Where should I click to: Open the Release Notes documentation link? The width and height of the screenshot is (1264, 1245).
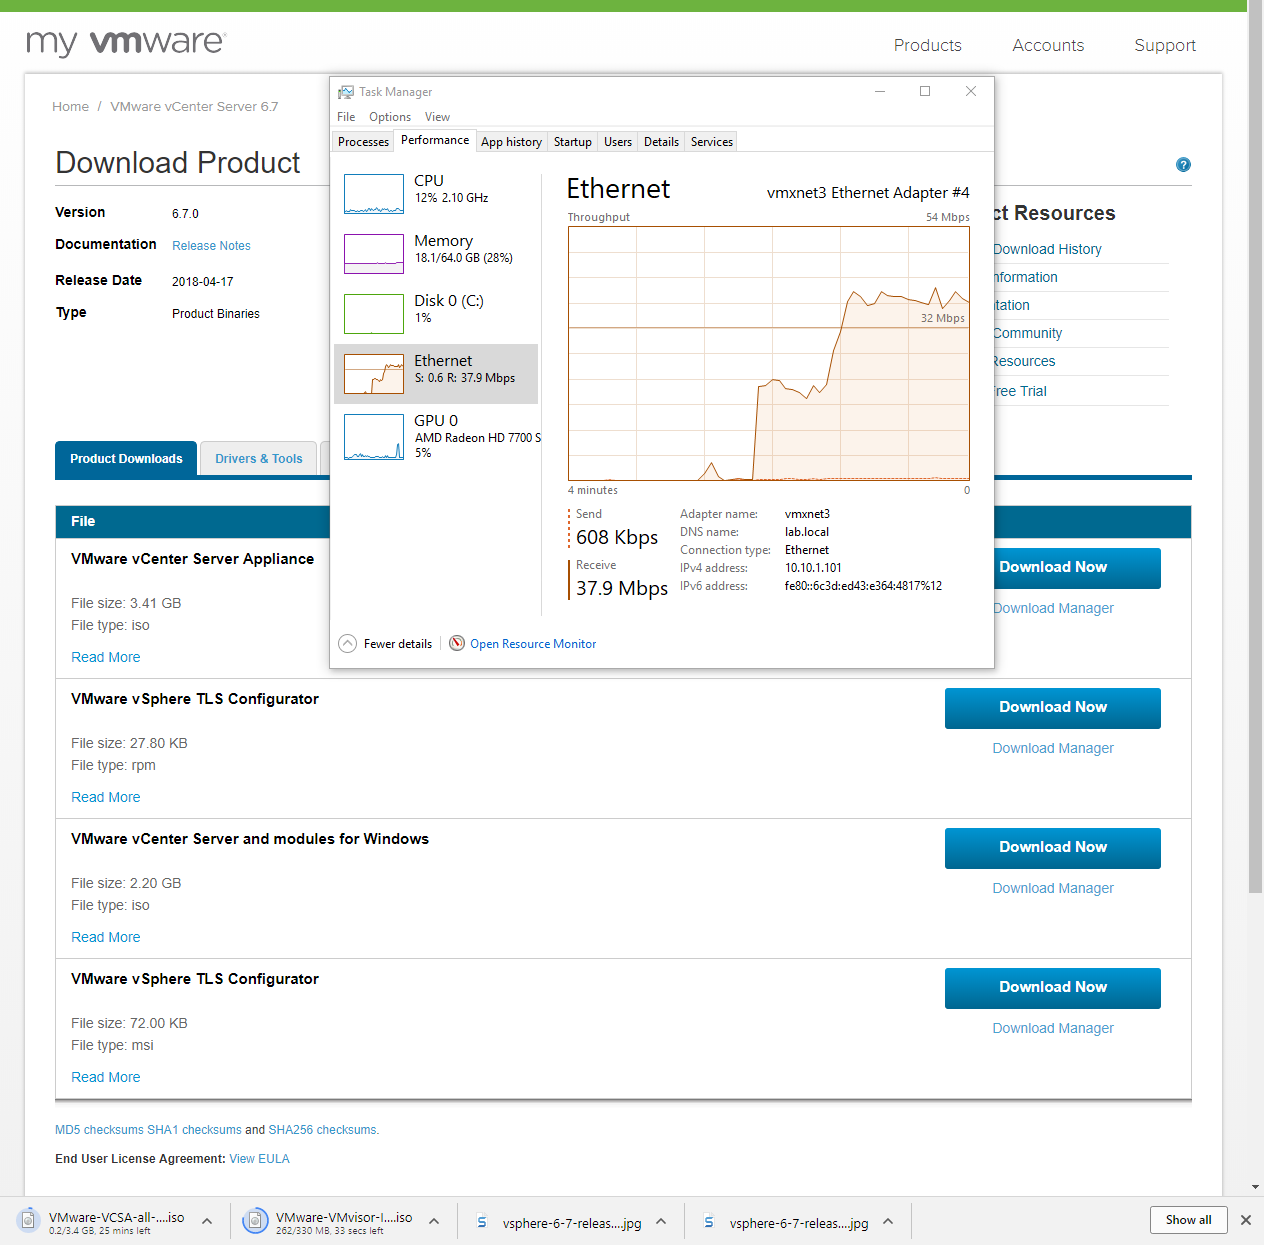(x=211, y=246)
